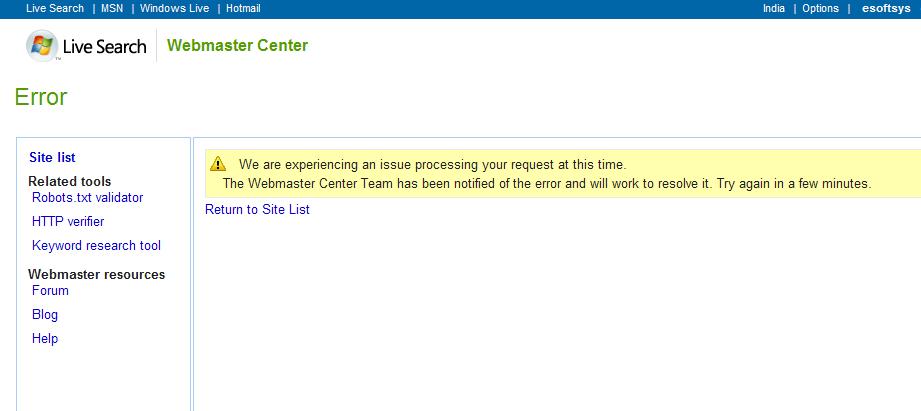Open Hotmail from the top bar
This screenshot has height=411, width=921.
click(x=243, y=9)
